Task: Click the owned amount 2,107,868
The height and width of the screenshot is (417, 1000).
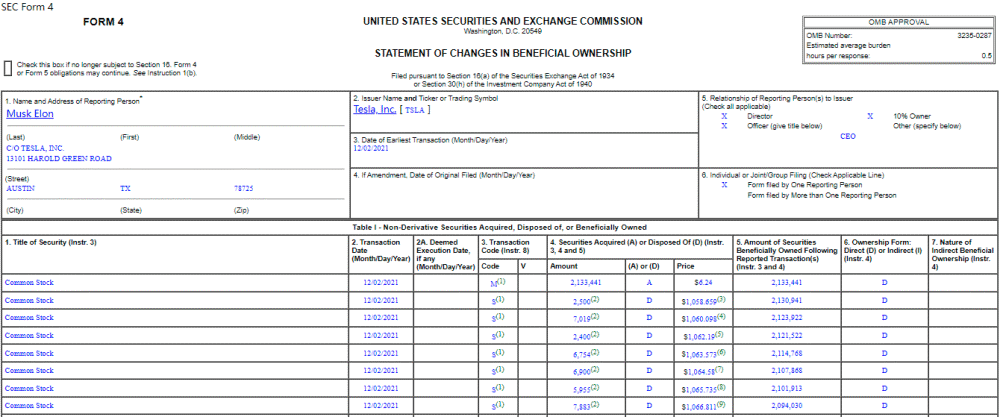Action: (x=786, y=370)
